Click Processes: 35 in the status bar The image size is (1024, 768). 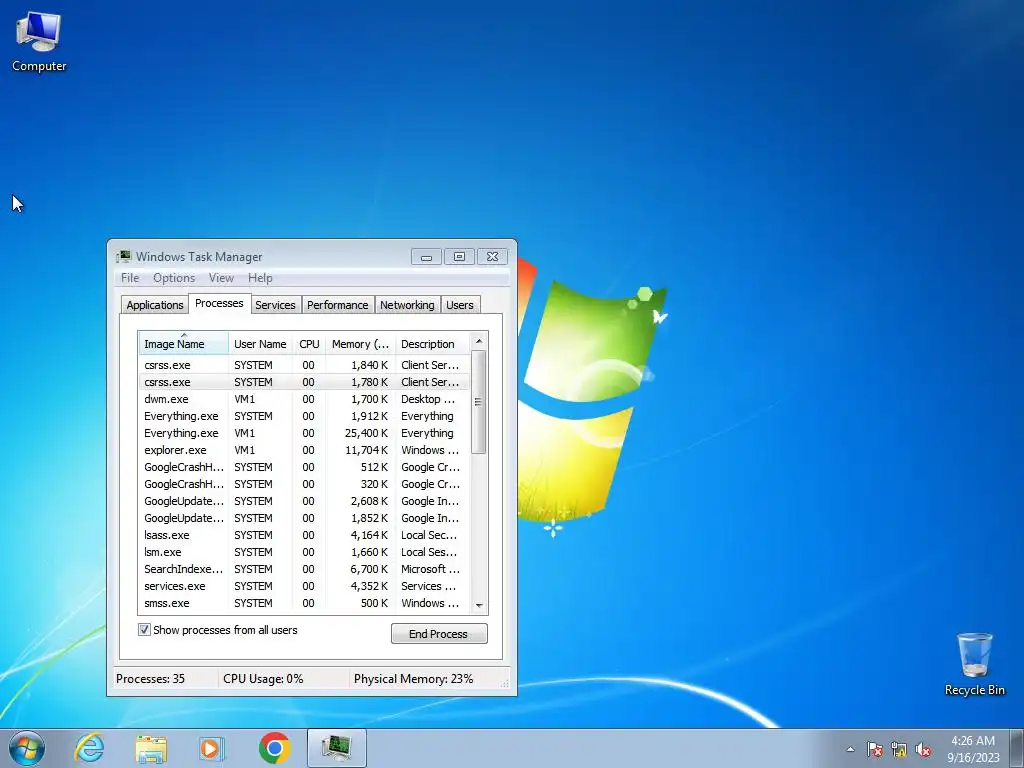[151, 679]
